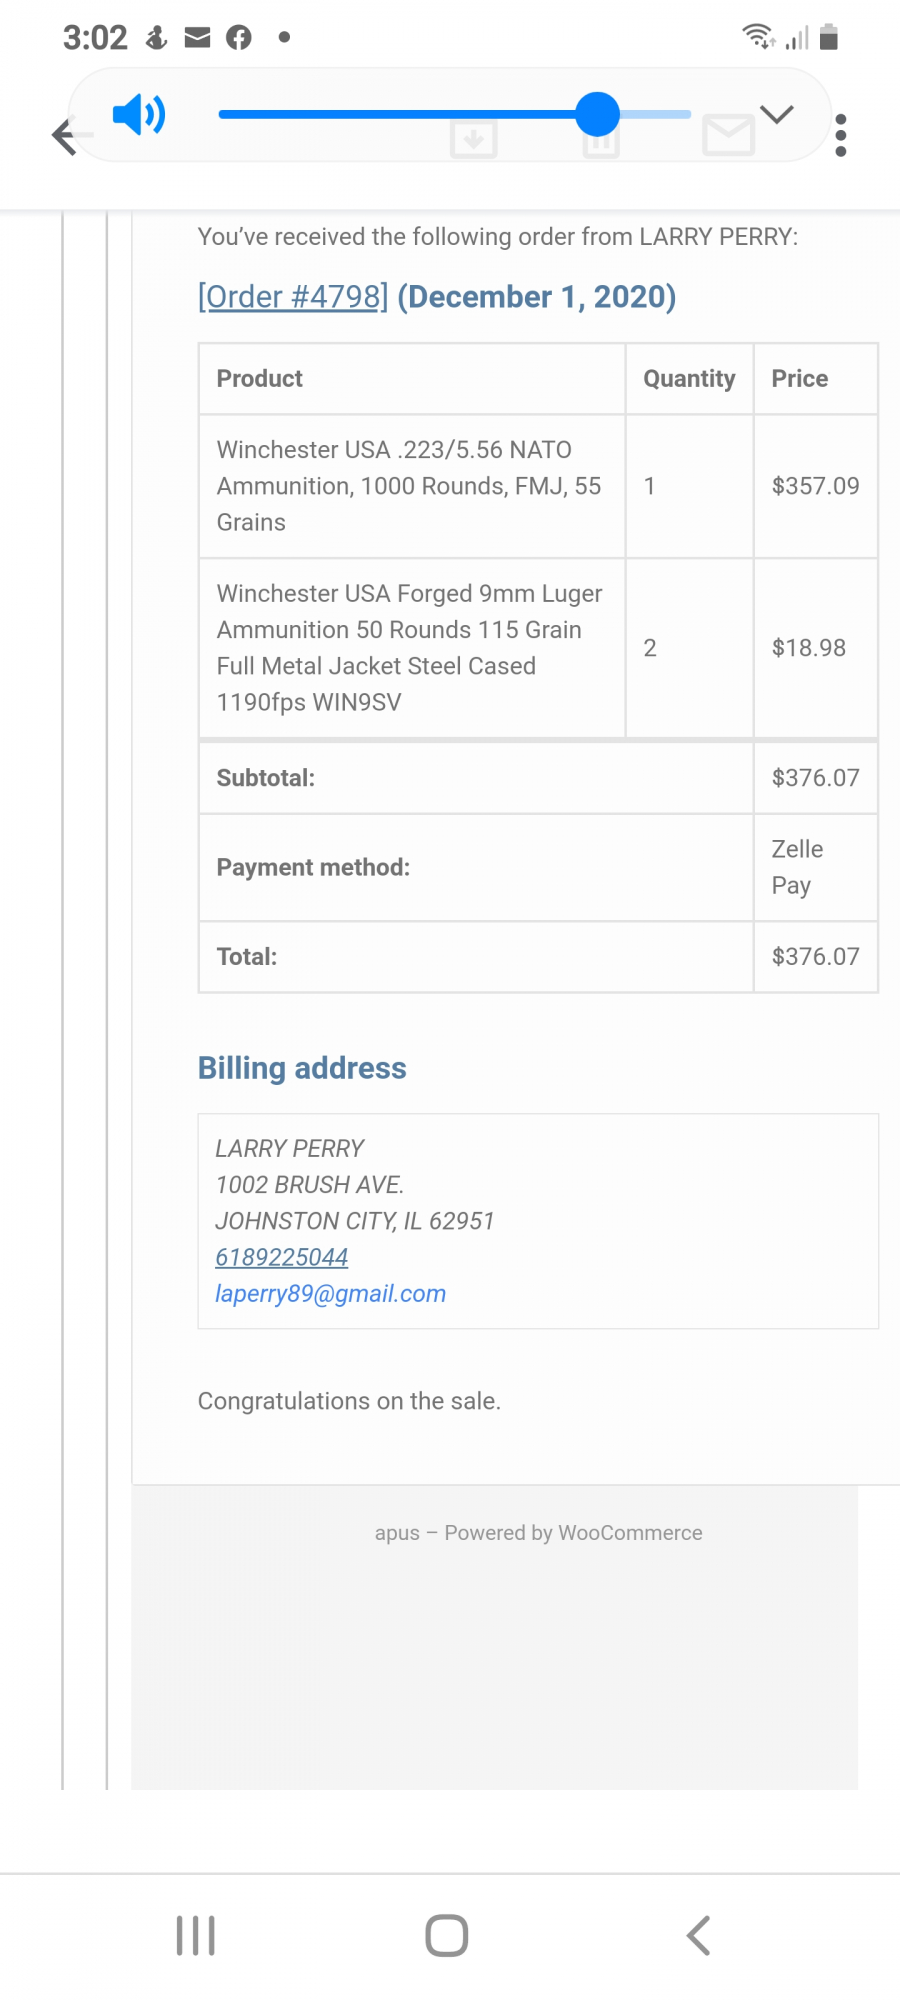Tap the blue volume speaker icon
Screen dimensions: 900x2000
pyautogui.click(x=139, y=115)
